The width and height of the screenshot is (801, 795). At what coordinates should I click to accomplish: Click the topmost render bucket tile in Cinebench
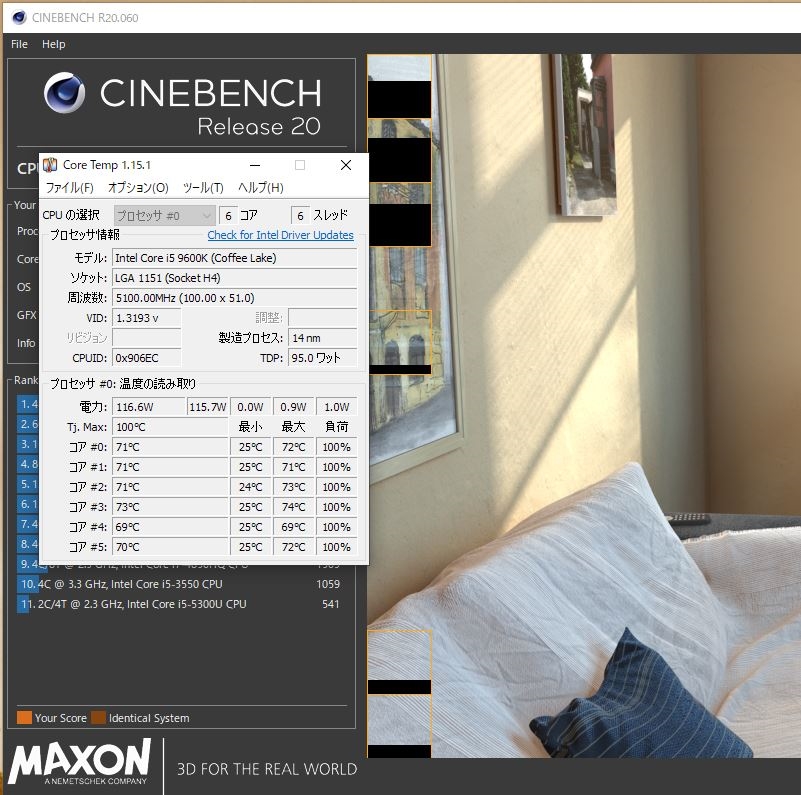pyautogui.click(x=399, y=86)
